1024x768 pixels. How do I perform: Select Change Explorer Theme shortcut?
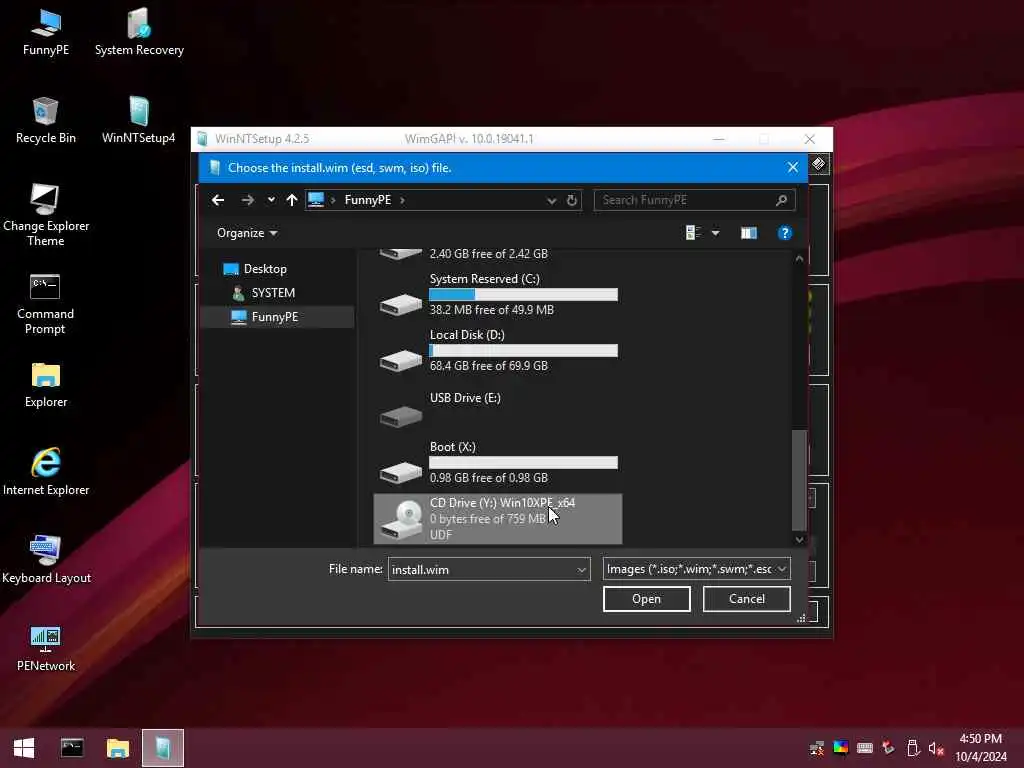46,216
